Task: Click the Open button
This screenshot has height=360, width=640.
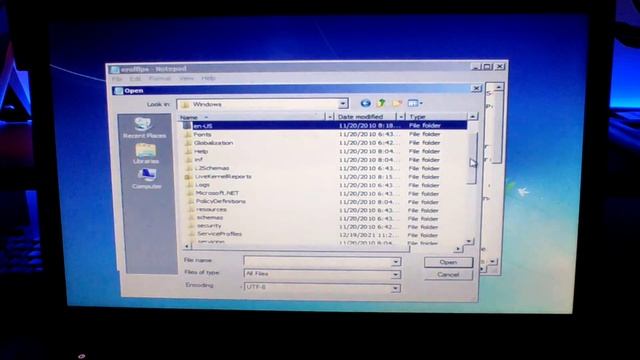Action: click(448, 262)
